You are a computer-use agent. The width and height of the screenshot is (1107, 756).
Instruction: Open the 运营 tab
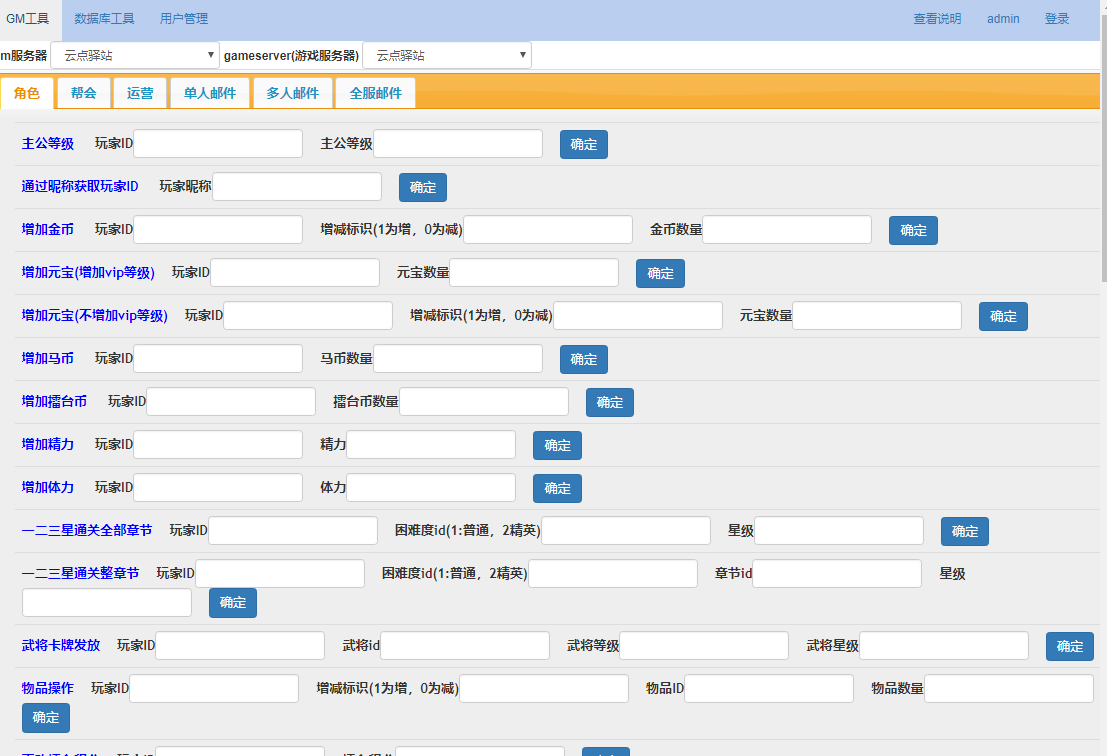click(140, 93)
